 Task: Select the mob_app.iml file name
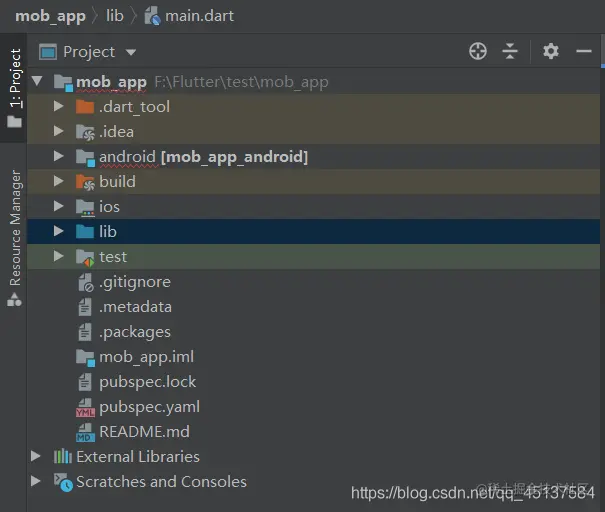(147, 357)
